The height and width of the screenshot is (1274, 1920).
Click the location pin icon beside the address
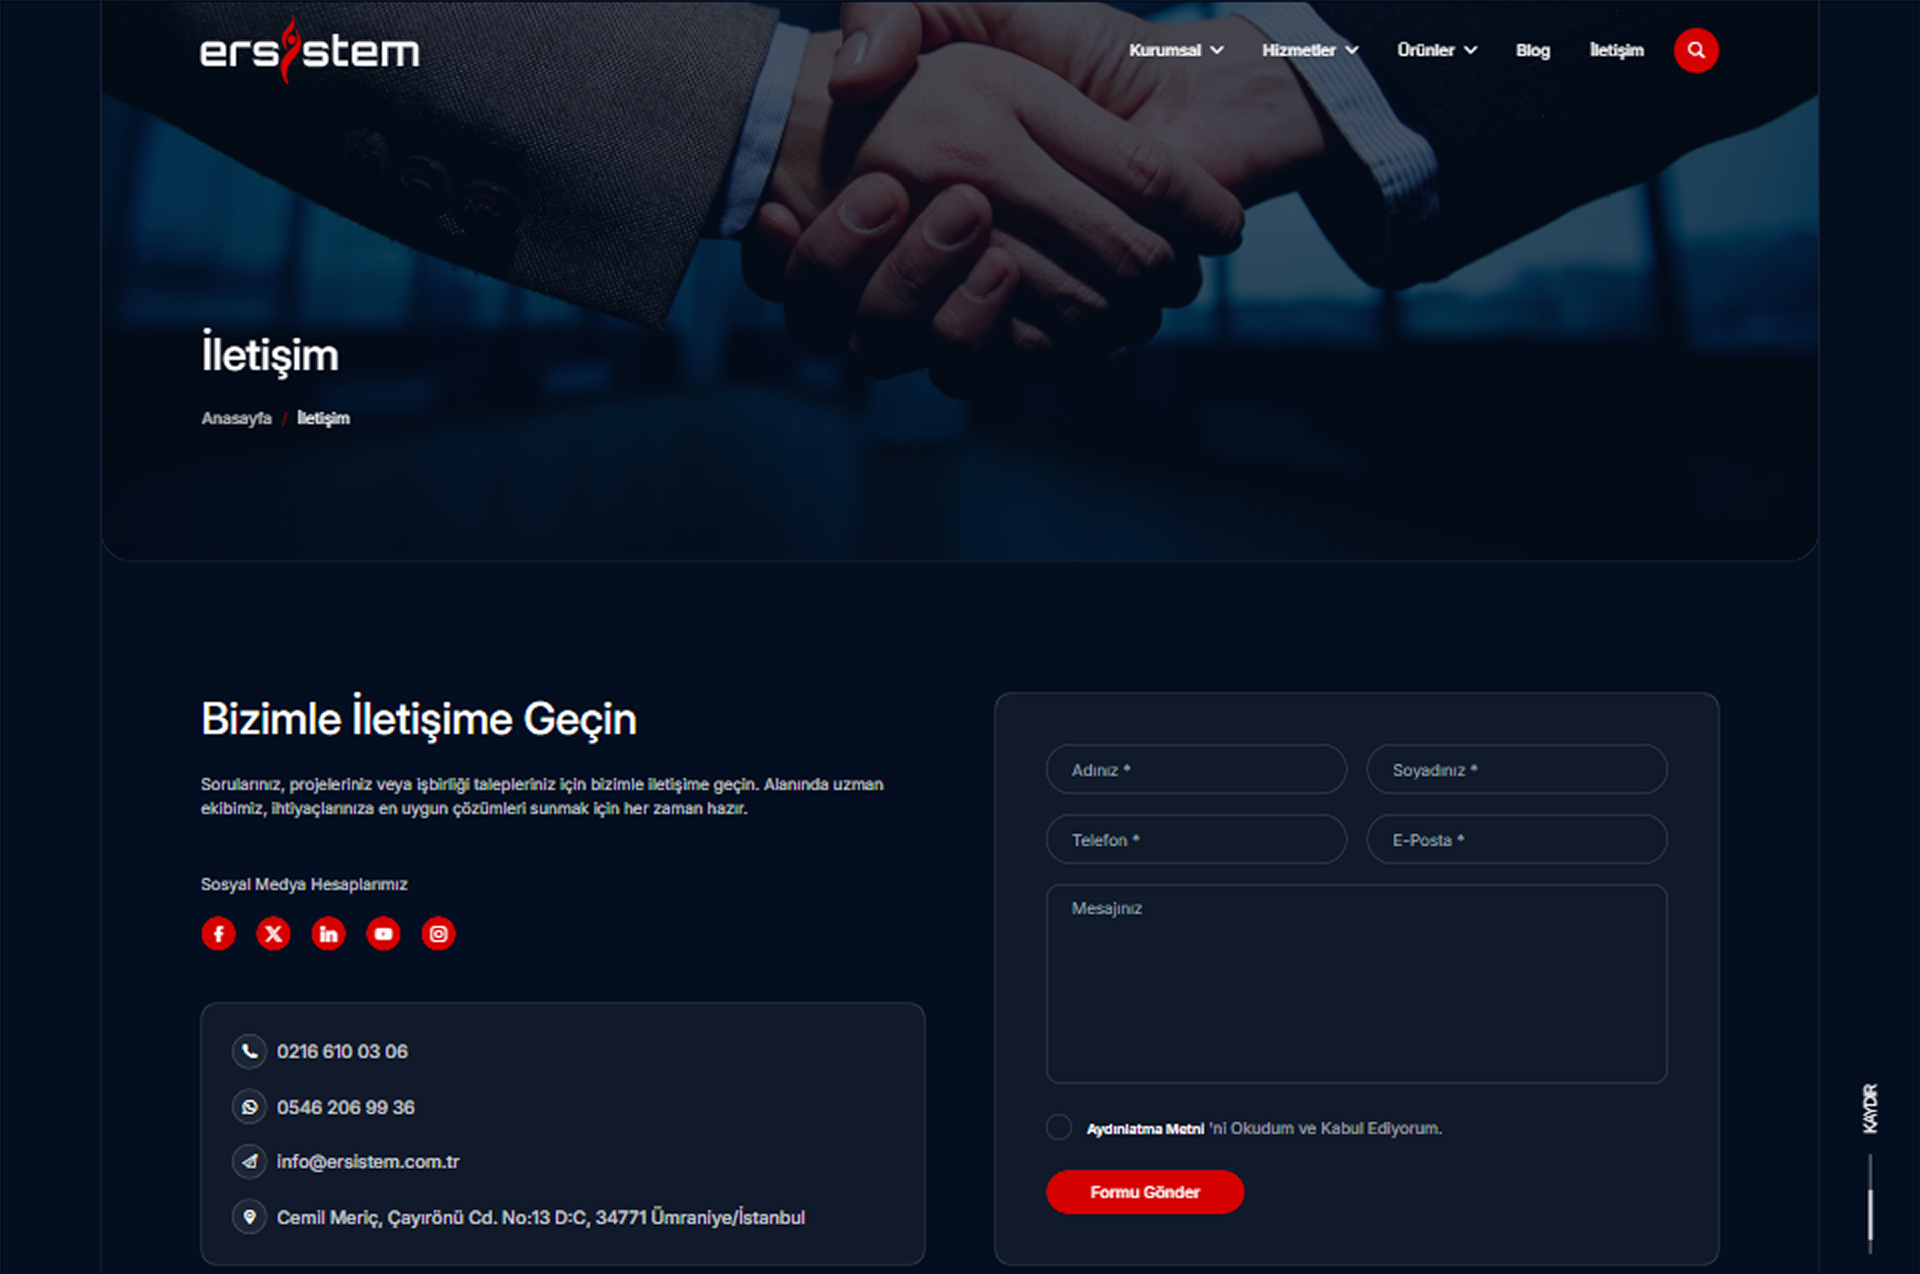249,1217
